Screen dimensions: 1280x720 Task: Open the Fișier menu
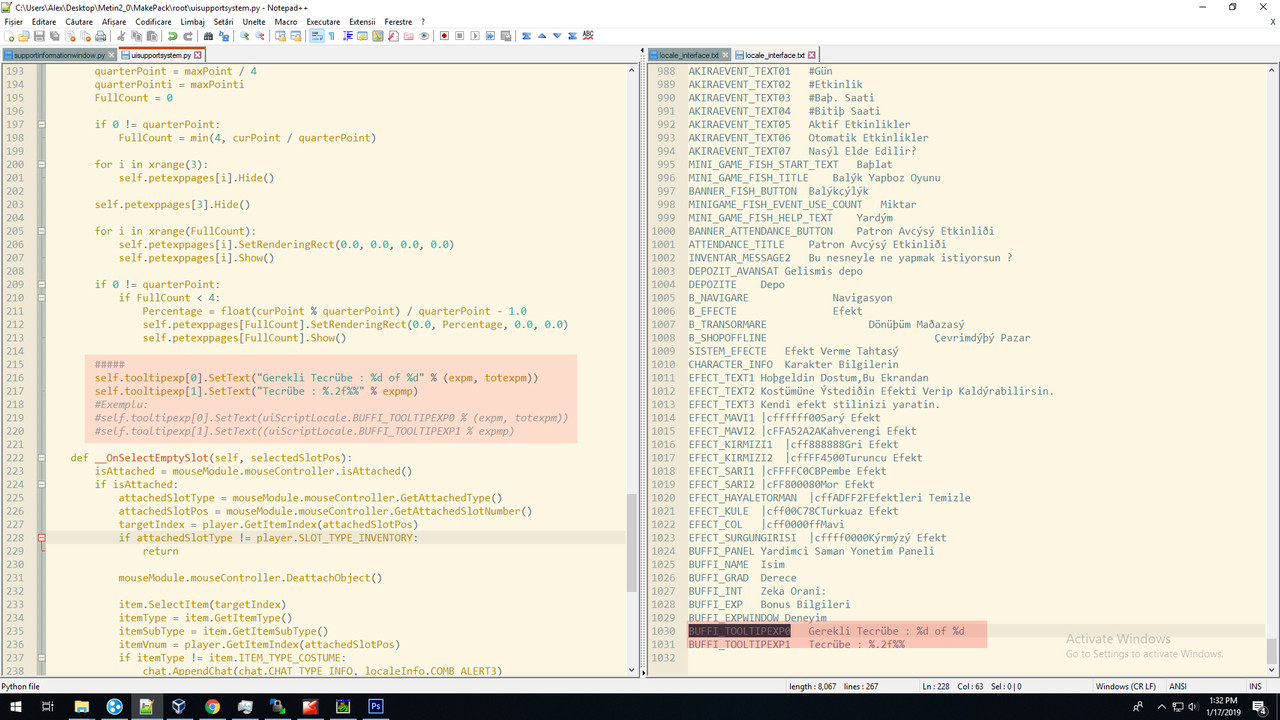coord(14,21)
